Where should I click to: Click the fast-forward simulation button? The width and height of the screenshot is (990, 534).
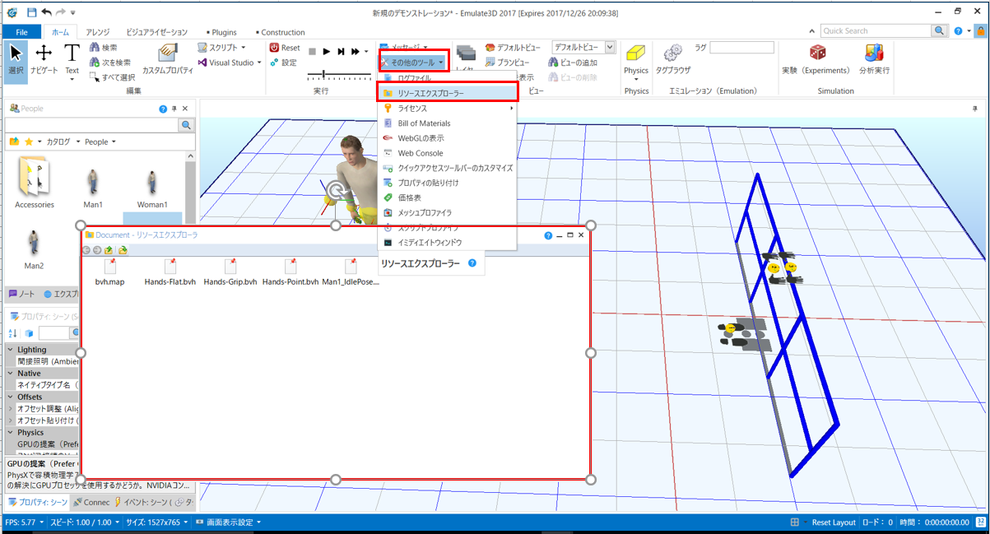[355, 52]
